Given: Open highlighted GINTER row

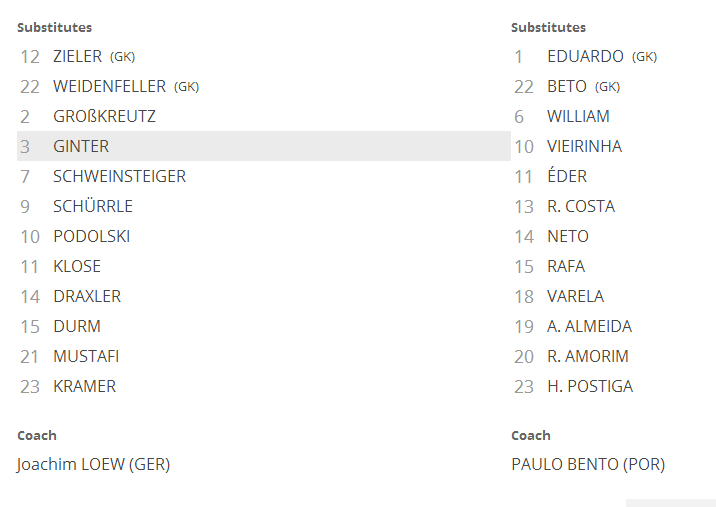Looking at the screenshot, I should pos(81,147).
